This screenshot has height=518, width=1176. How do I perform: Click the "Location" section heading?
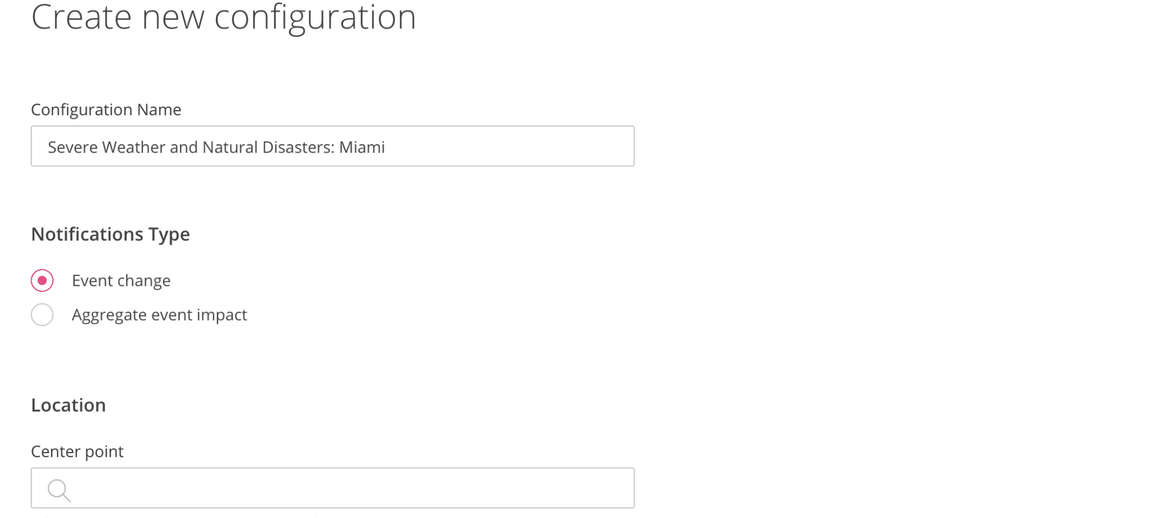68,405
